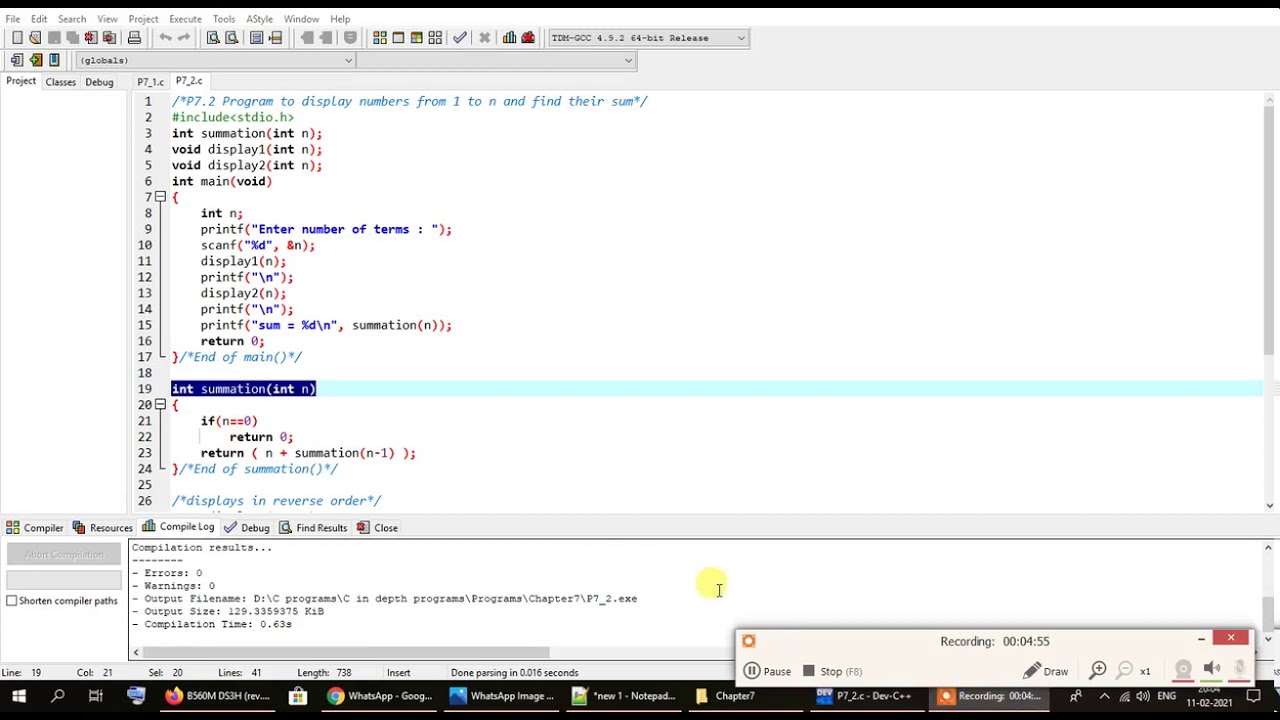Toggle microphone in recorder panel
Viewport: 1280px width, 720px height.
pyautogui.click(x=1240, y=669)
